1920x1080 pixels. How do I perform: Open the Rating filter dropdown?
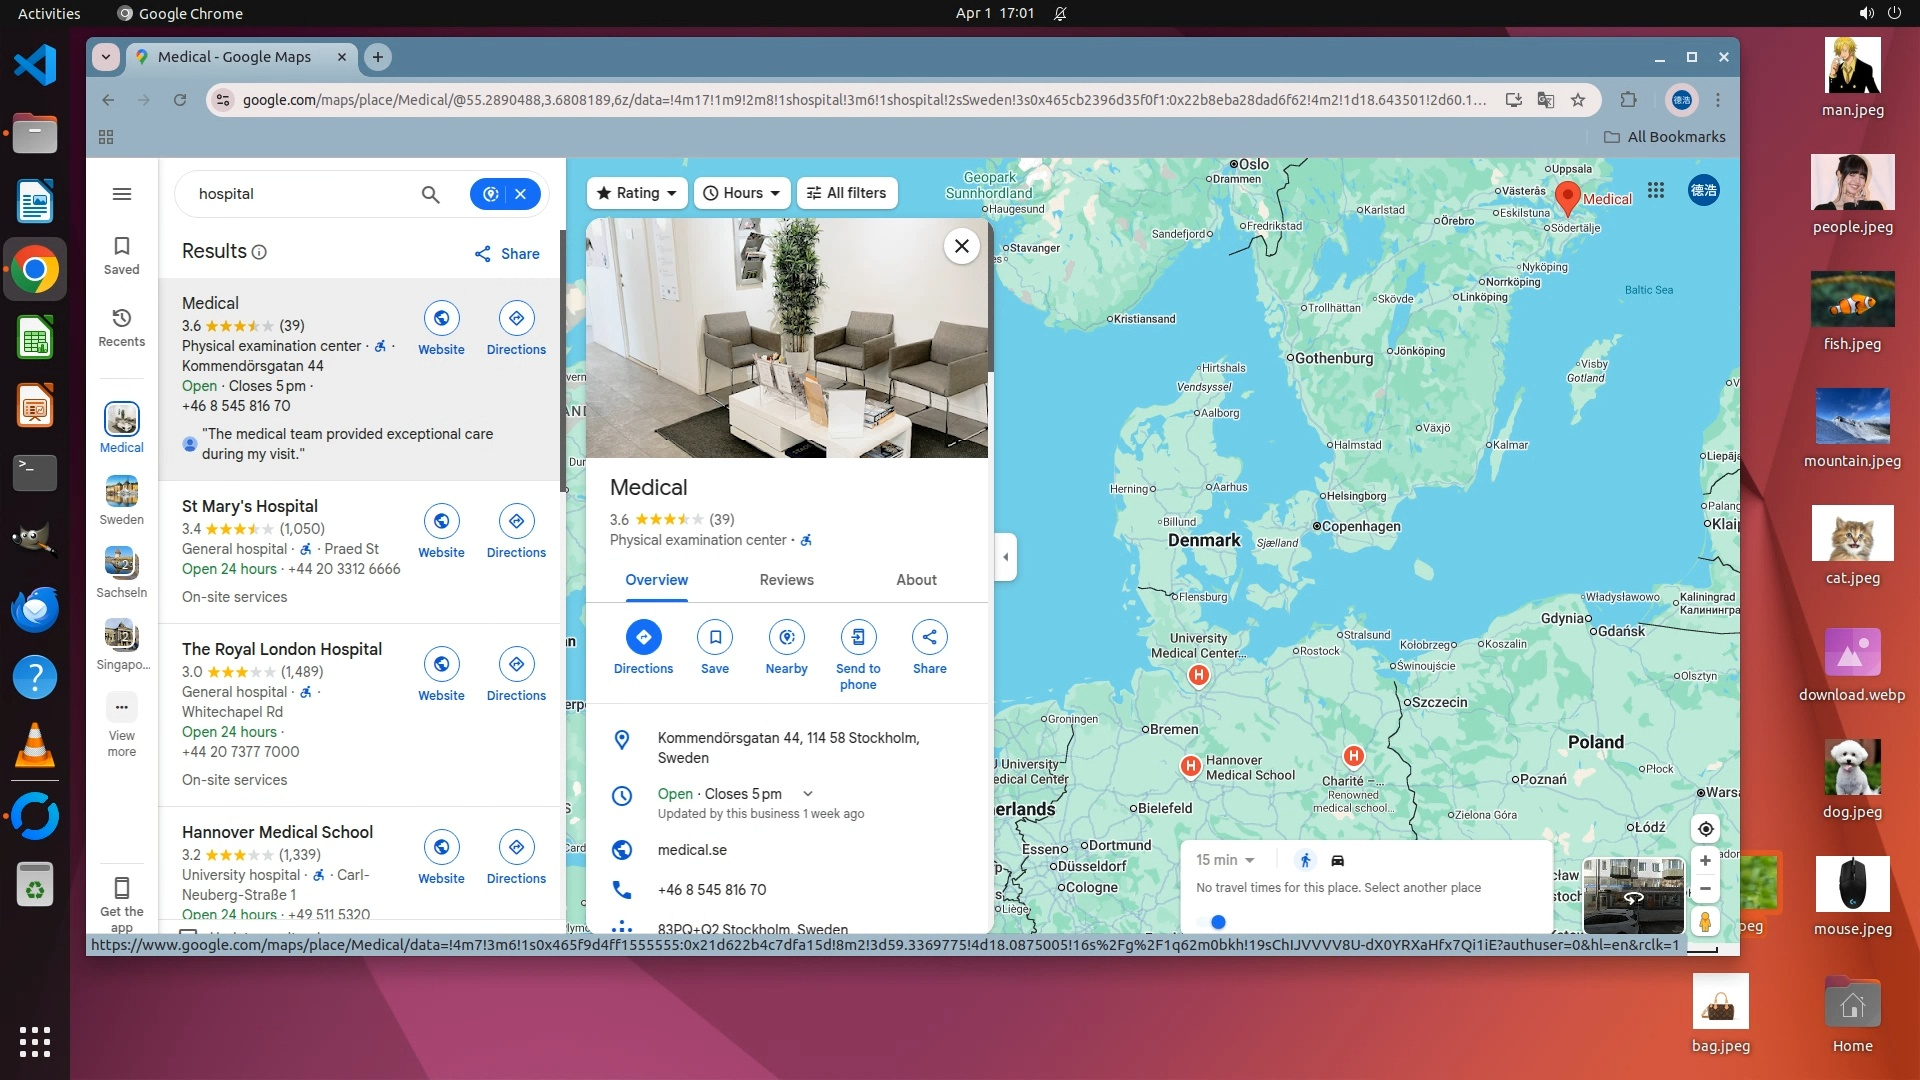point(637,193)
